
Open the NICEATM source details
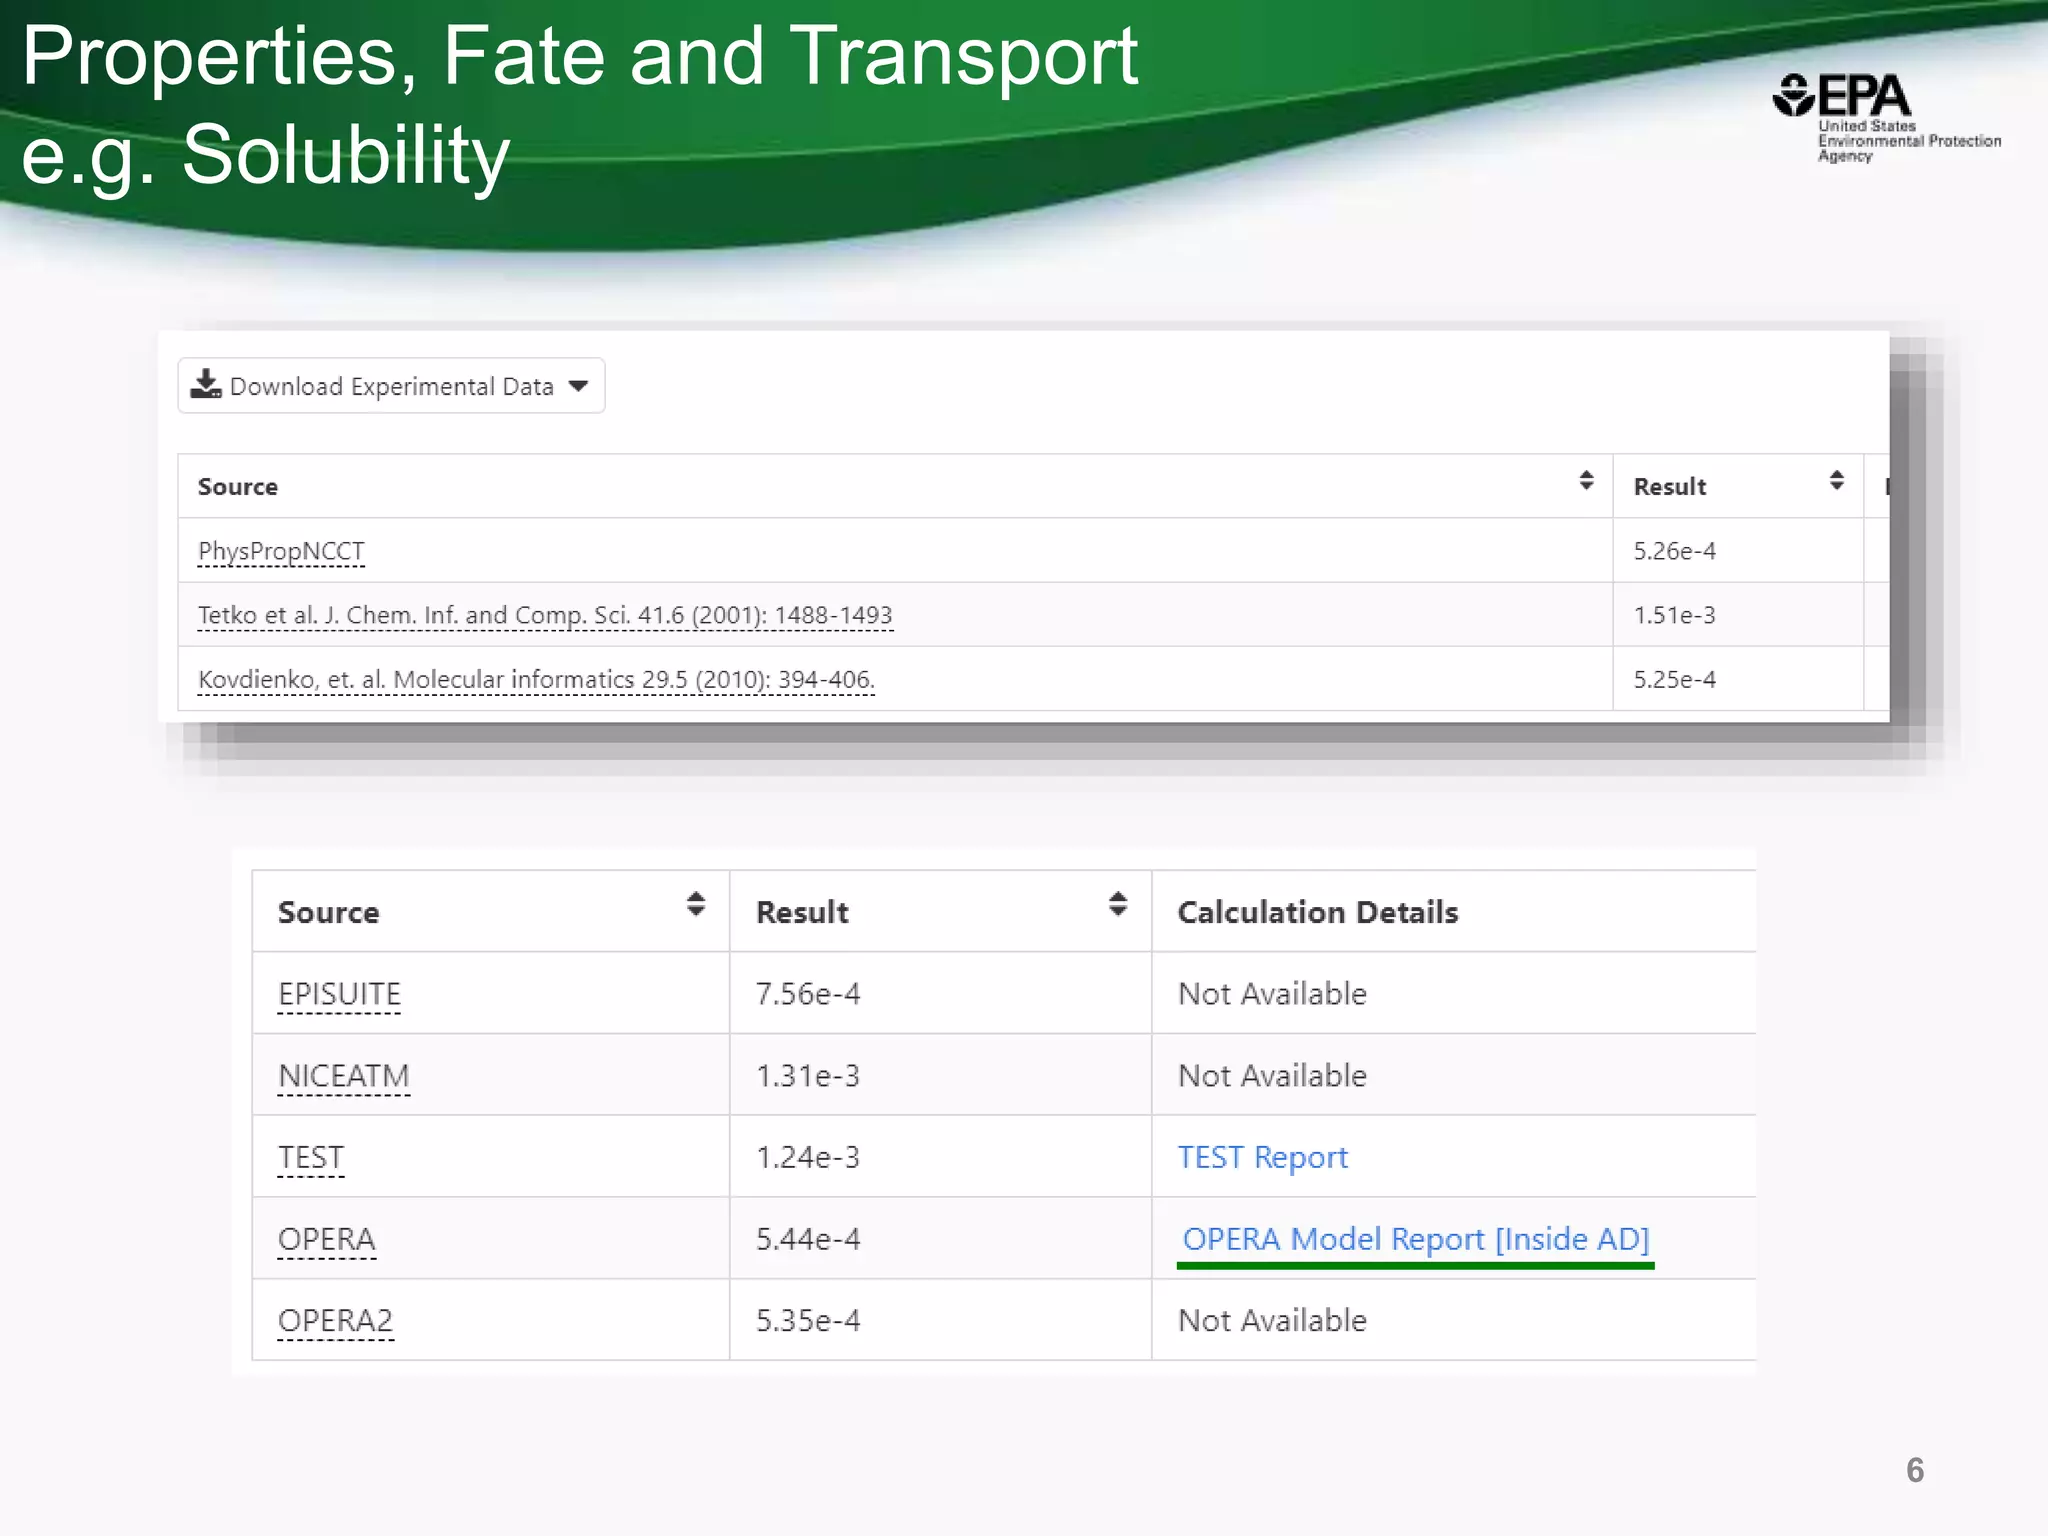tap(344, 1077)
